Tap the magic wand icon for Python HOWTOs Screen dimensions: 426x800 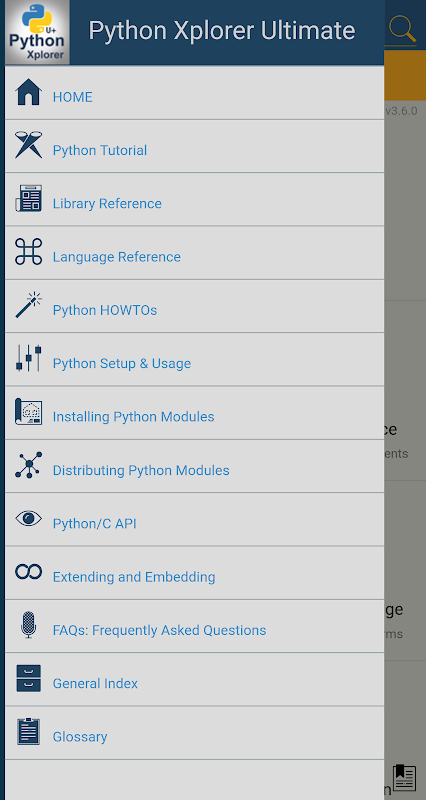click(x=29, y=305)
